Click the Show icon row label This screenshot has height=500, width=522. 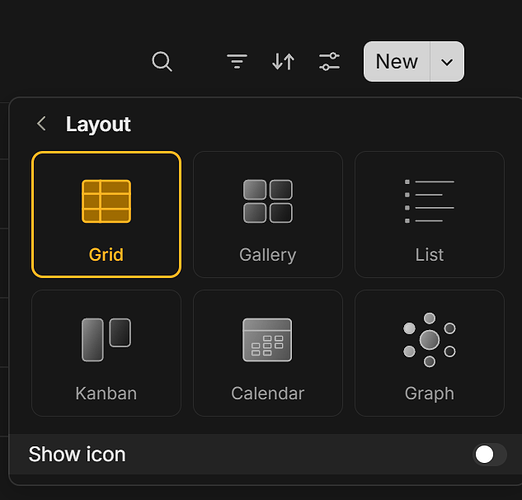coord(77,454)
